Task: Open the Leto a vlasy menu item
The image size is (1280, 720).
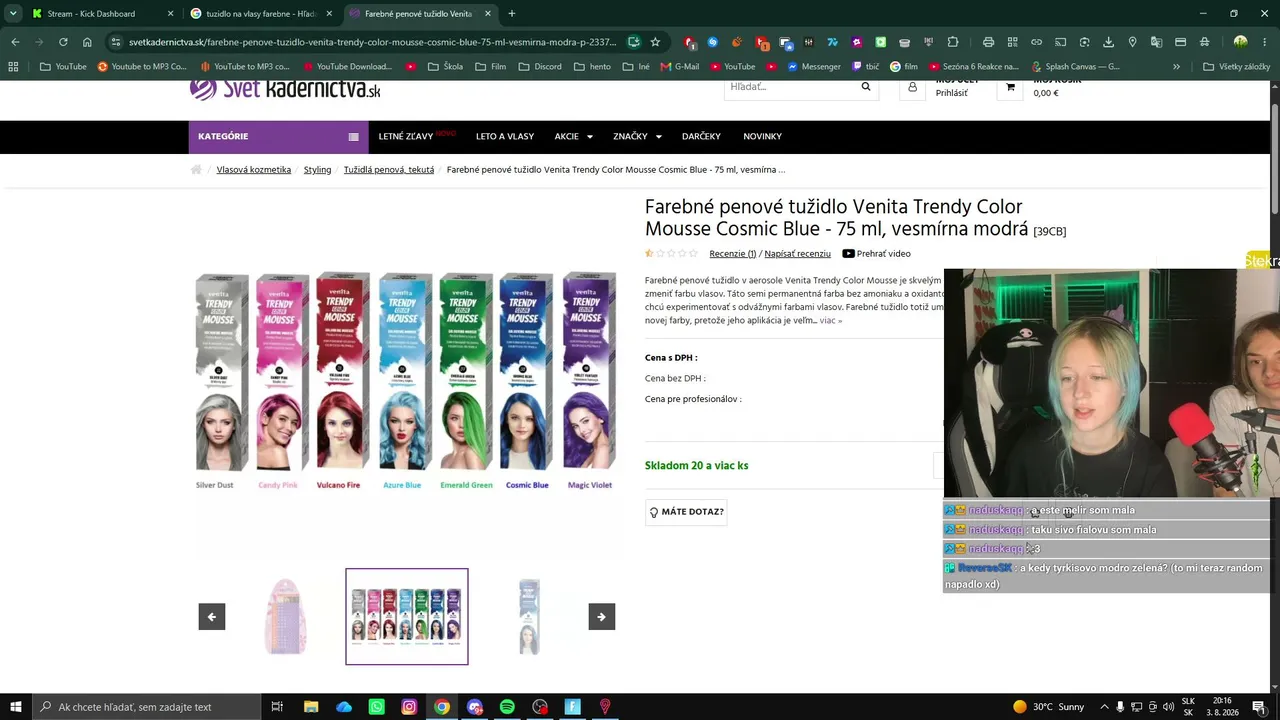Action: point(505,137)
